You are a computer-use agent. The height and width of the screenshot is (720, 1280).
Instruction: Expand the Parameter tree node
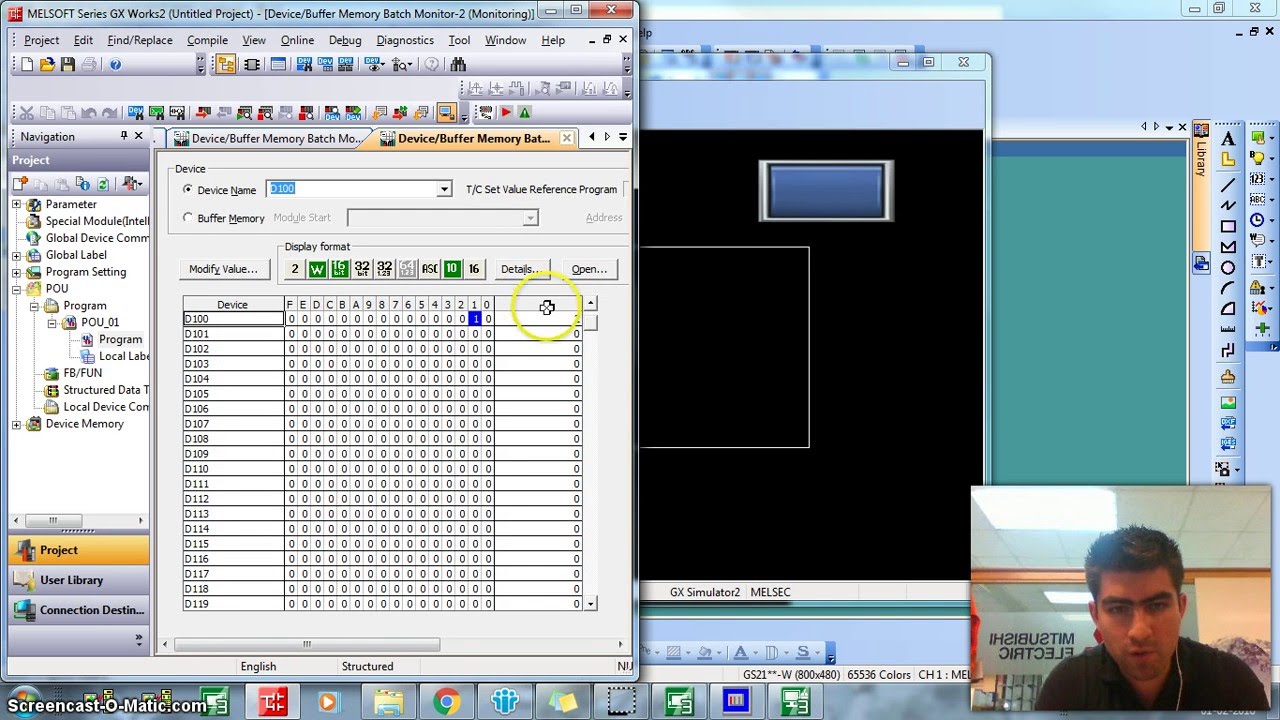[x=17, y=204]
